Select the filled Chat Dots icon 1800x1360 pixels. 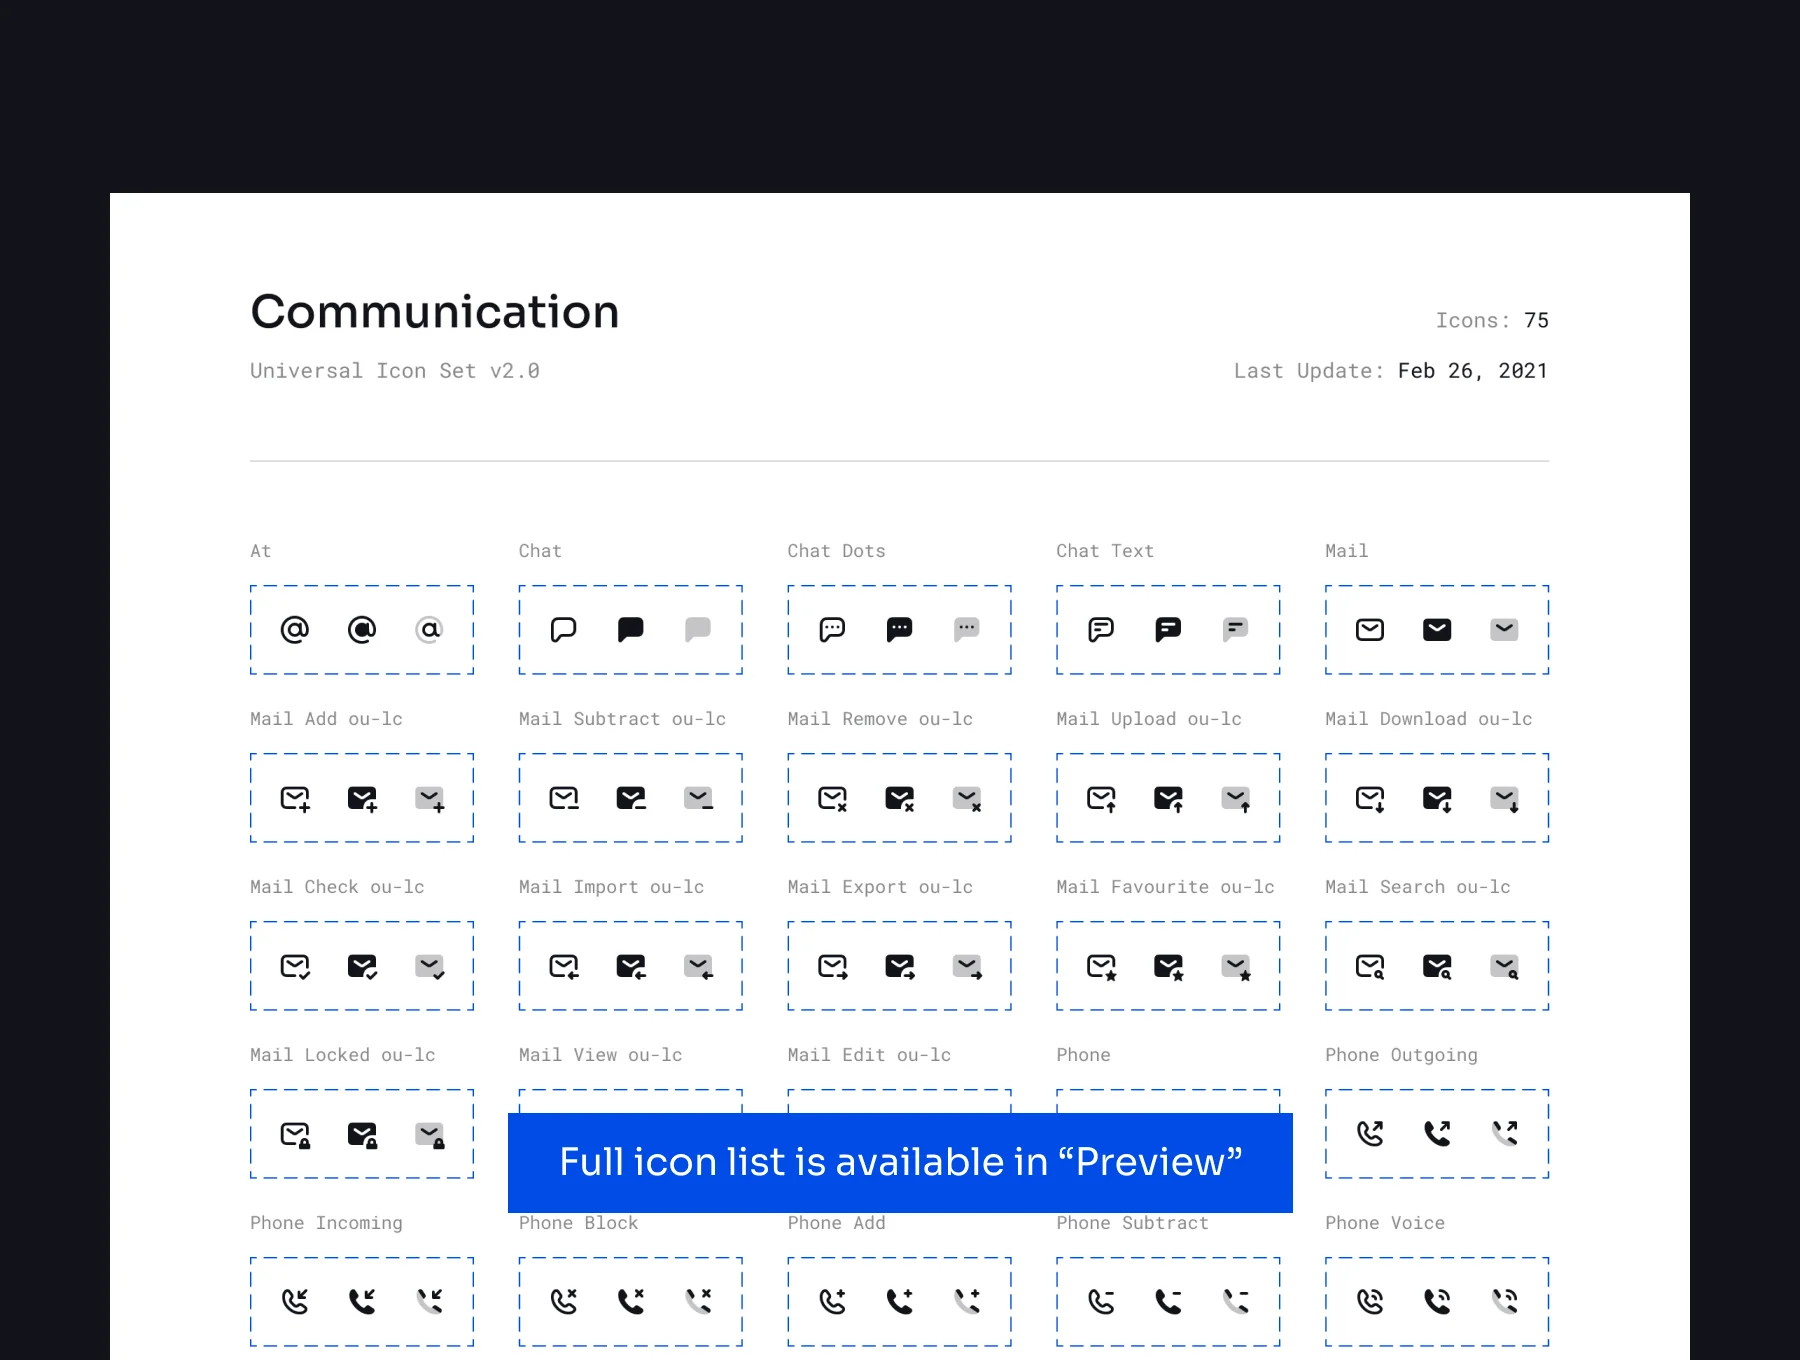[x=900, y=629]
